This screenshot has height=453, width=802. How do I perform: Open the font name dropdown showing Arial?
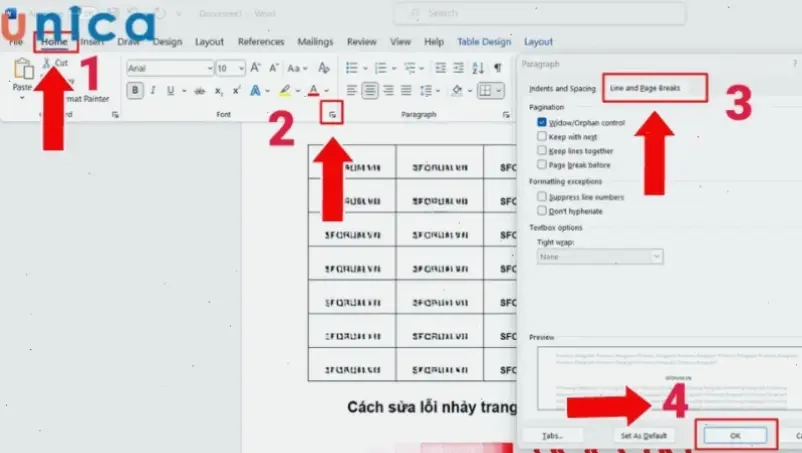pyautogui.click(x=170, y=68)
